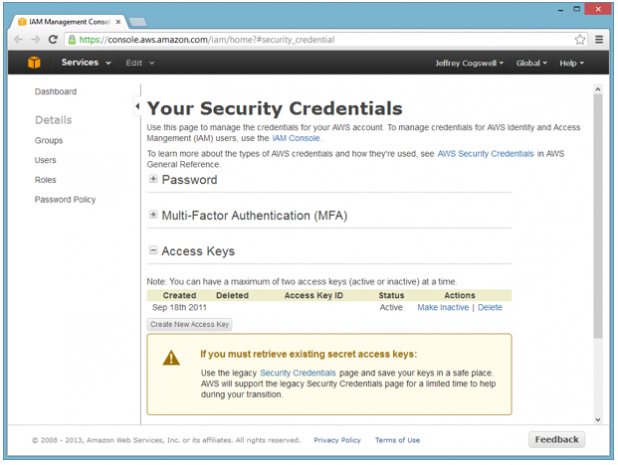Bookmark page with the star icon
618x465 pixels.
pyautogui.click(x=580, y=40)
